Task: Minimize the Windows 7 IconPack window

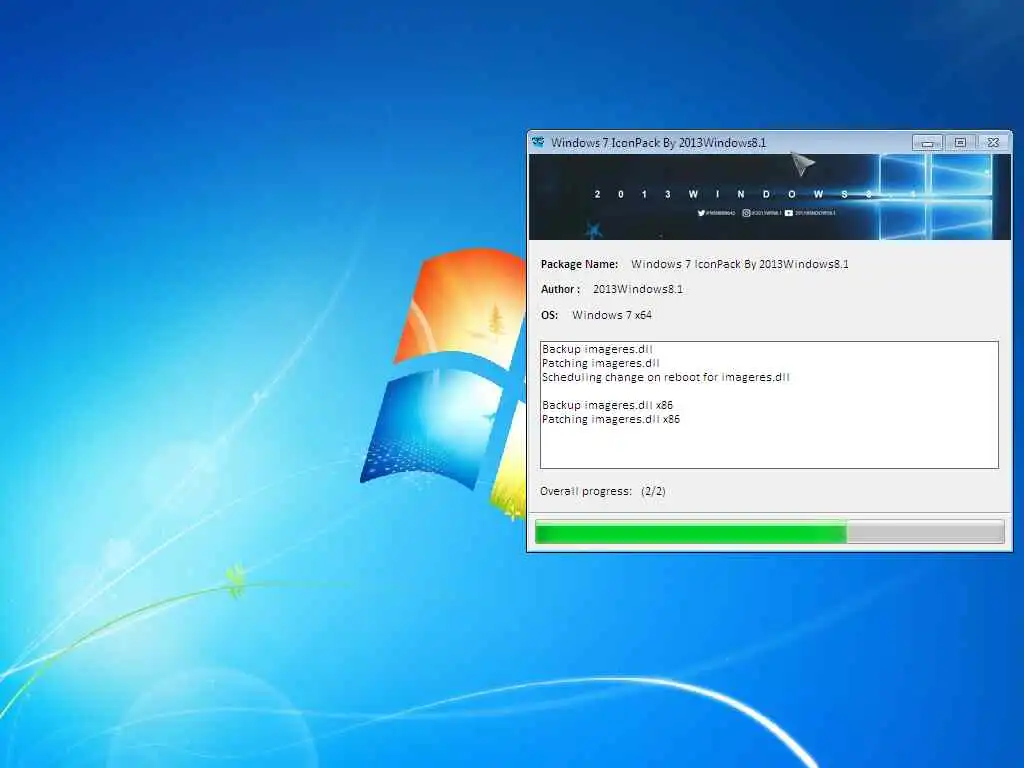Action: pyautogui.click(x=927, y=142)
